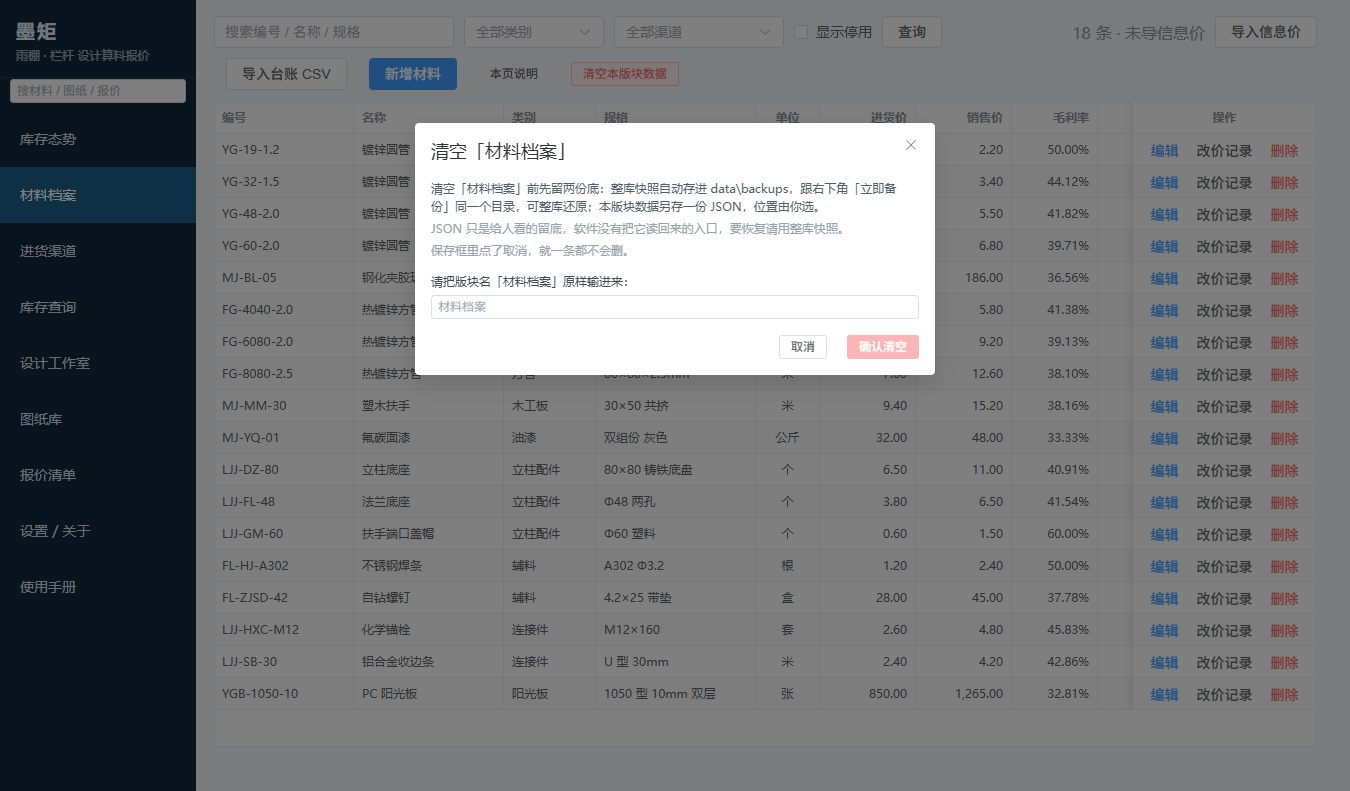Click the 取消 button in the dialog
This screenshot has height=791, width=1350.
tap(803, 347)
